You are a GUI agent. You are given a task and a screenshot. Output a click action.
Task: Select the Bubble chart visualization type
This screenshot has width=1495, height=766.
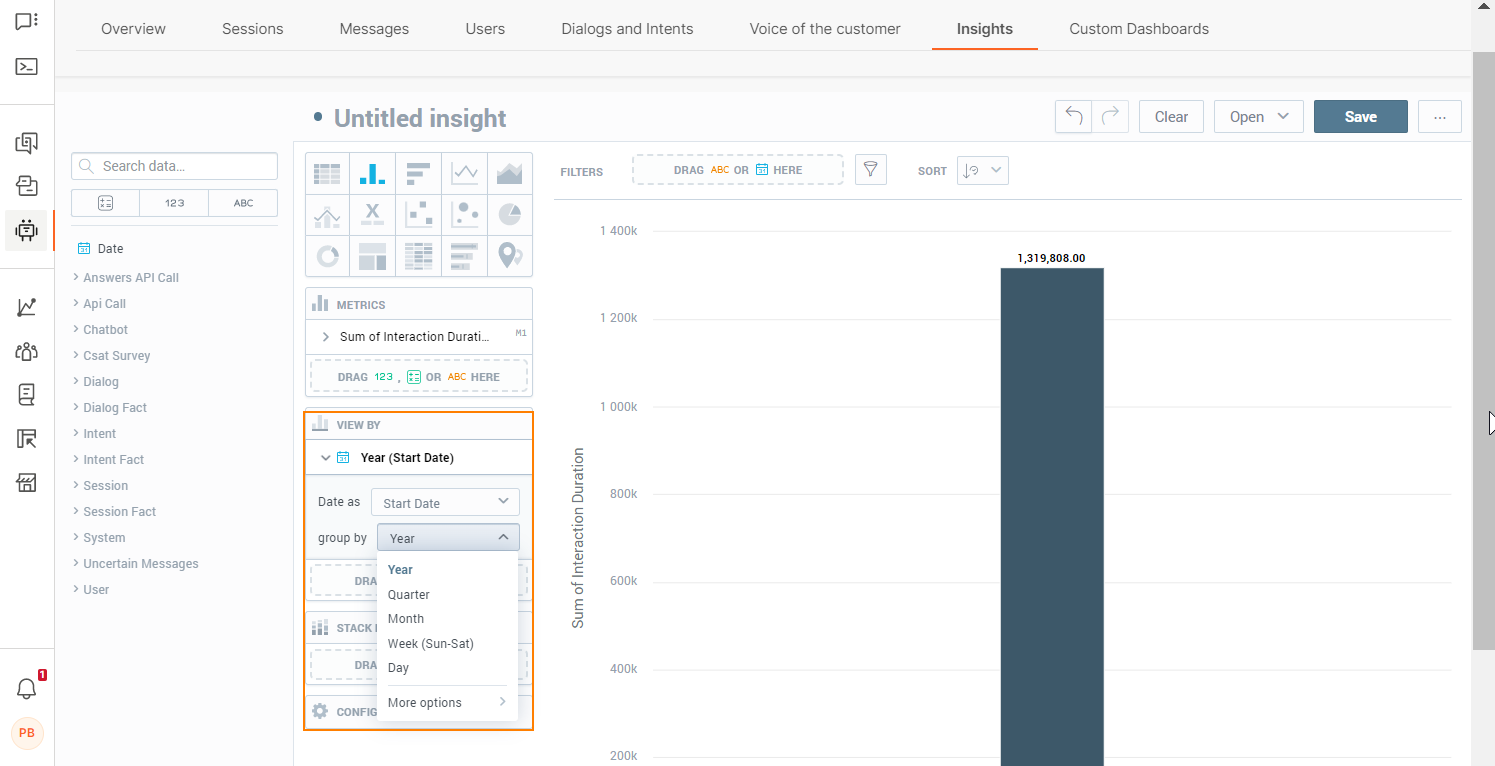(x=464, y=214)
